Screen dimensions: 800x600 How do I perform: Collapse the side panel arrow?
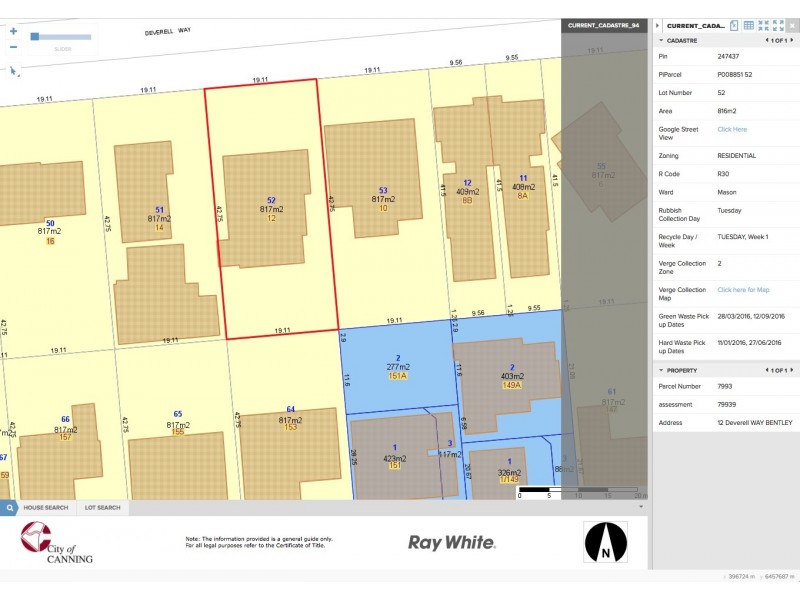[x=658, y=26]
